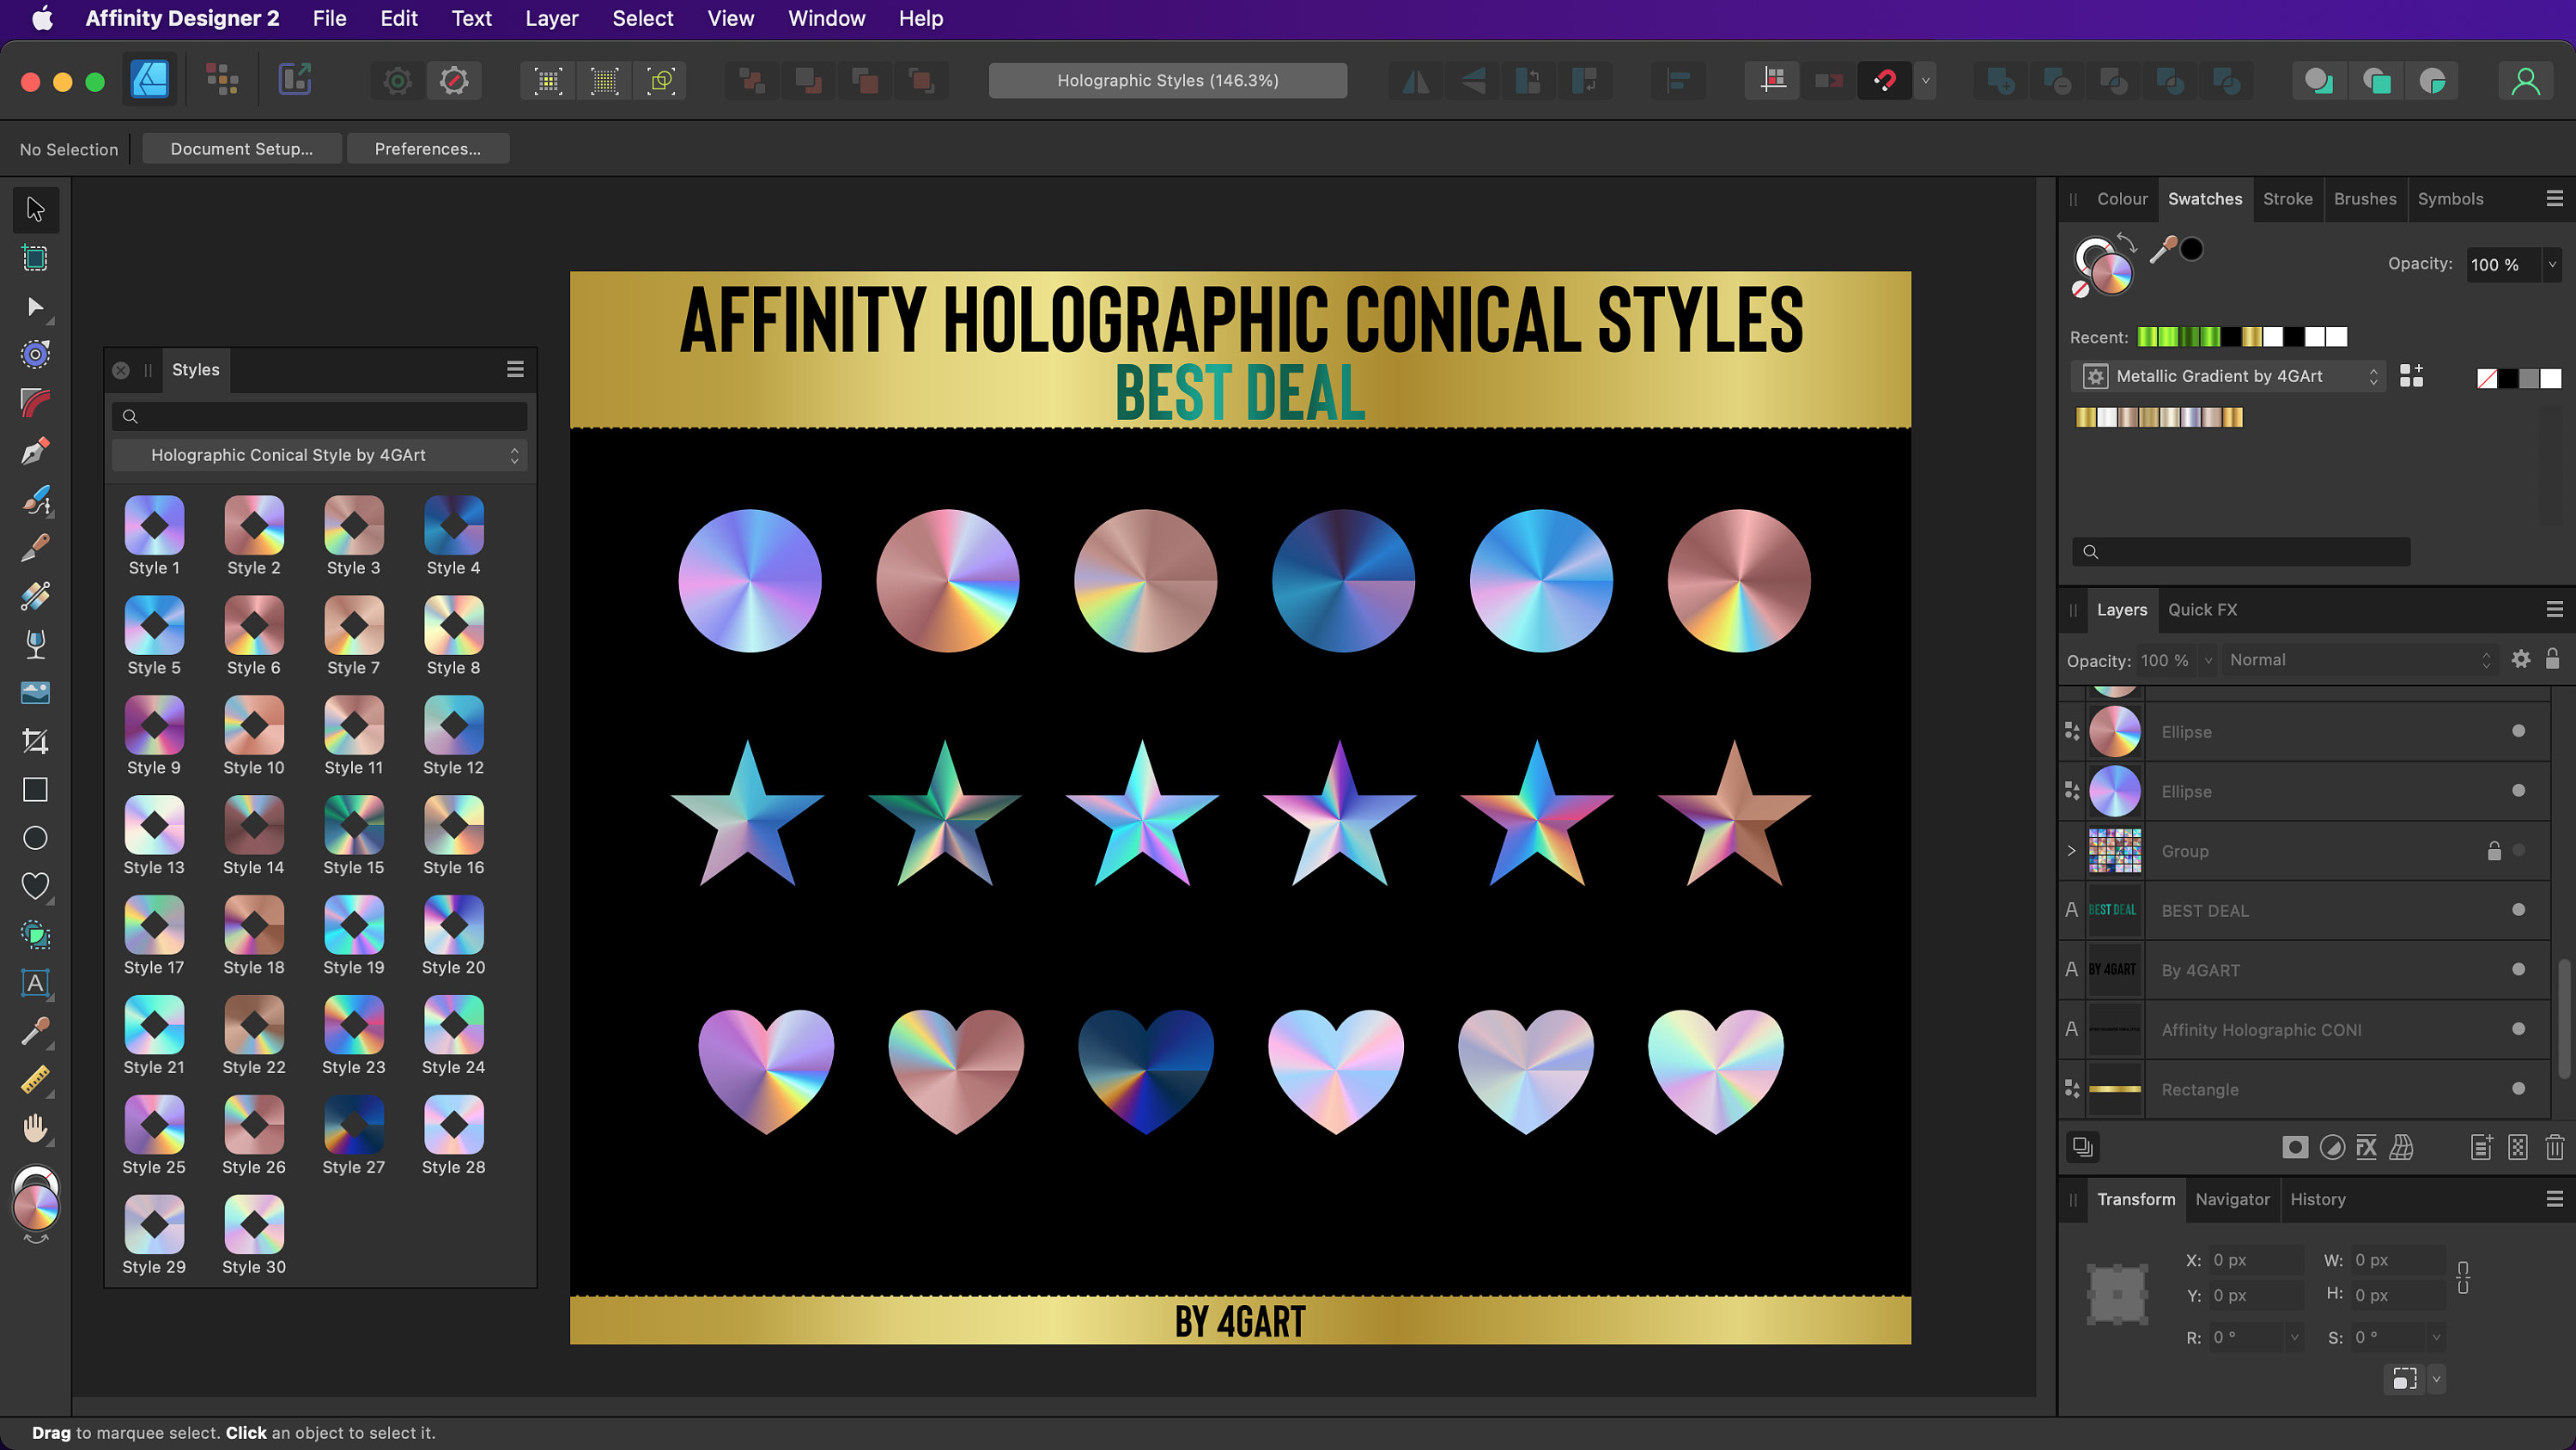Screen dimensions: 2576x1450
Task: Open the blend mode Normal dropdown
Action: (x=2360, y=660)
